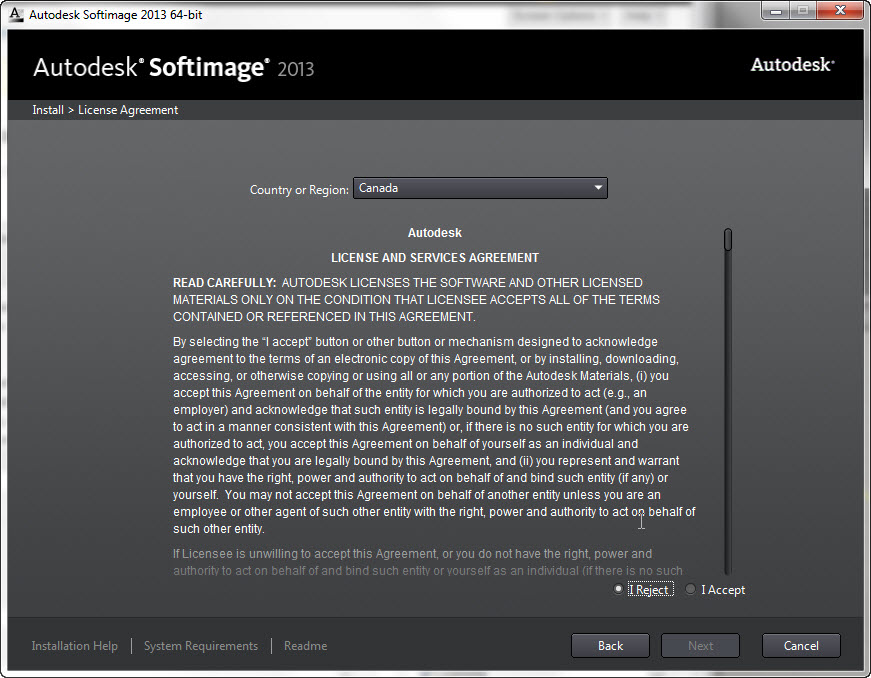The width and height of the screenshot is (871, 678).
Task: Open the Installation Help link
Action: pyautogui.click(x=74, y=646)
